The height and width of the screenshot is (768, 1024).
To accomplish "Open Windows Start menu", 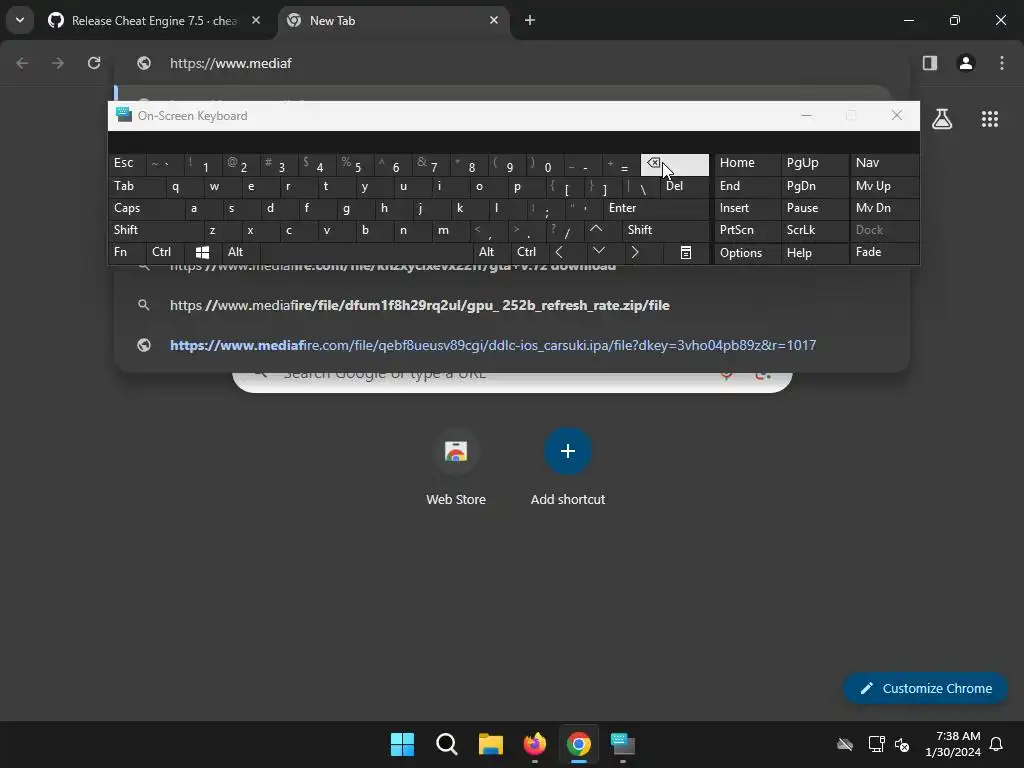I will point(402,744).
